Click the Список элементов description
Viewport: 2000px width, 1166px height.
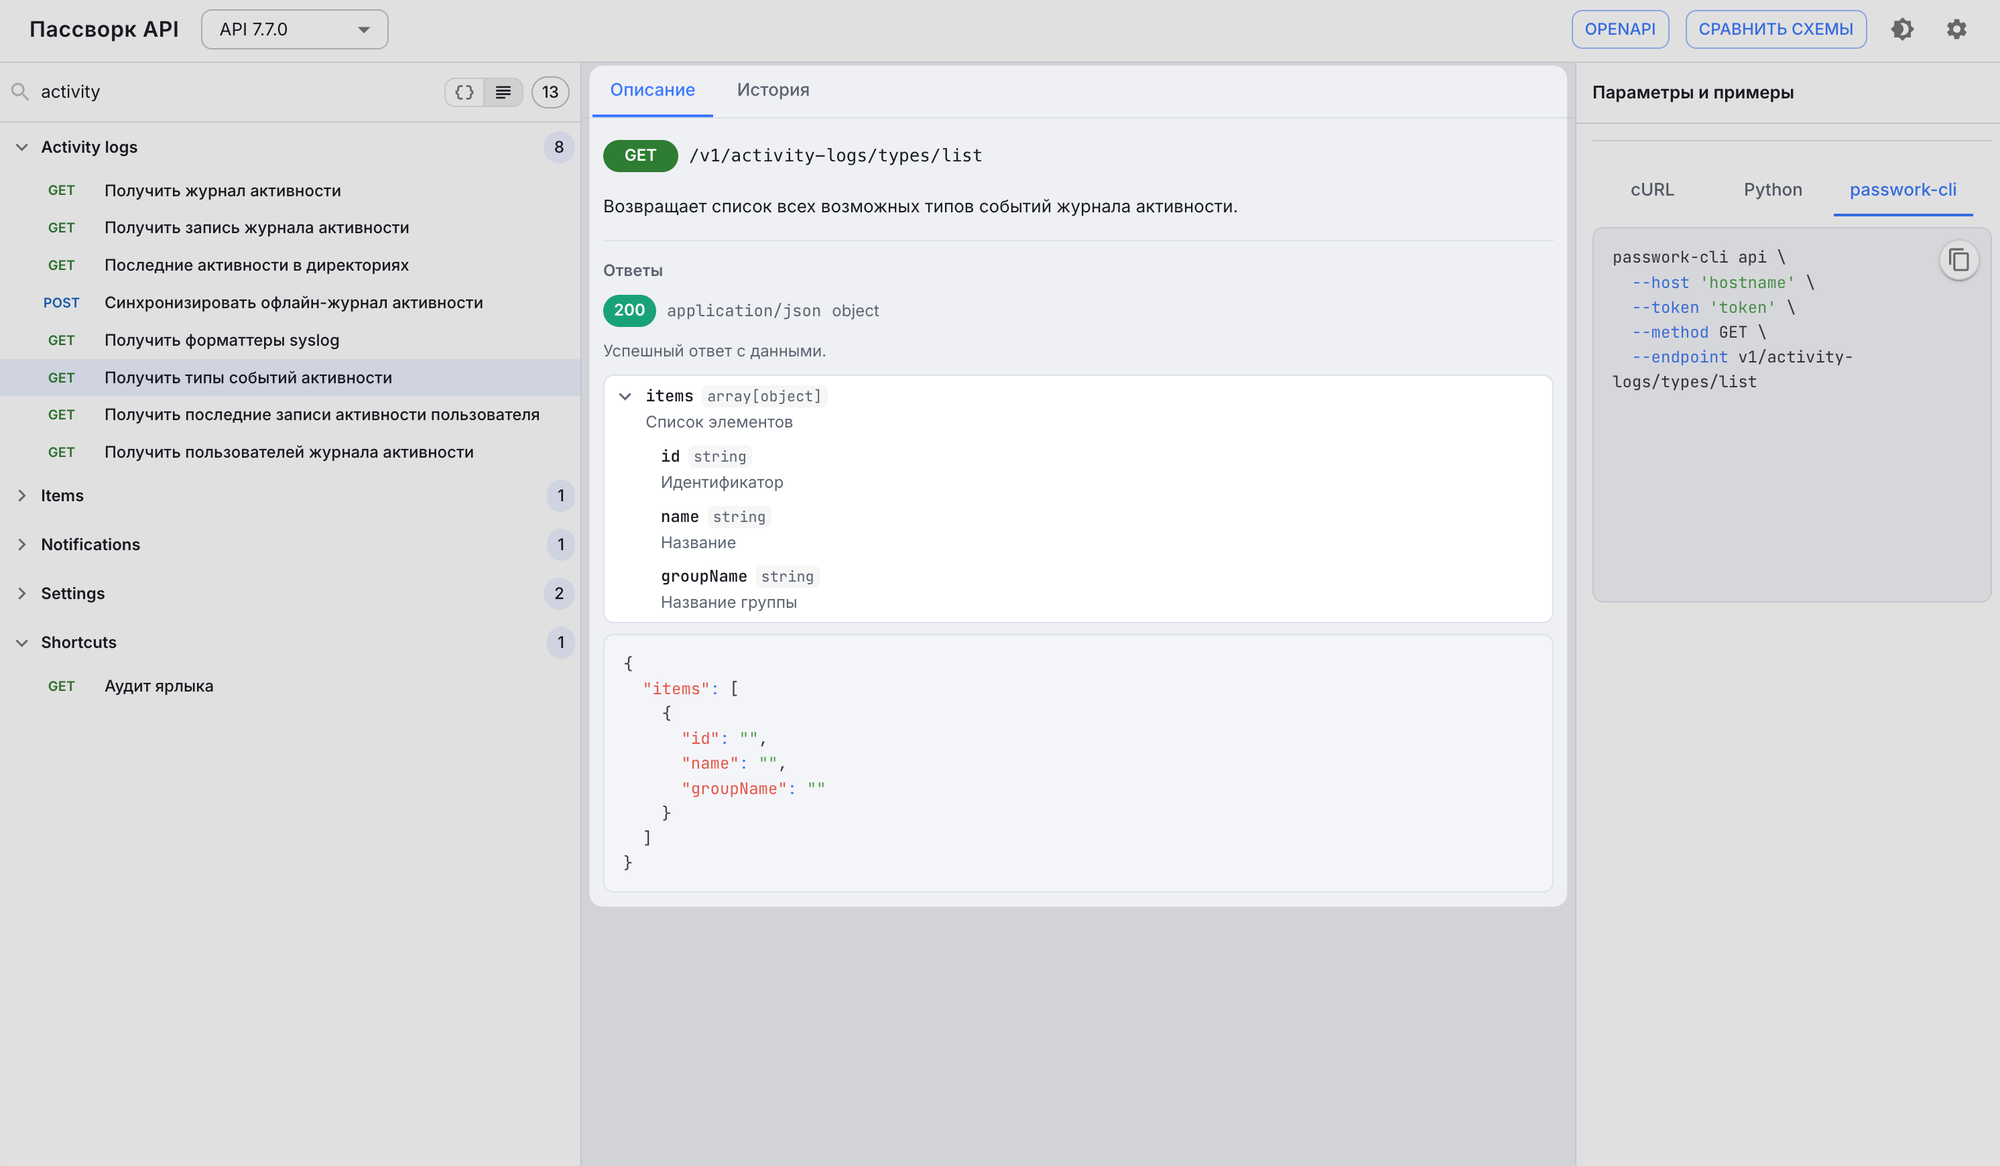[x=719, y=423]
